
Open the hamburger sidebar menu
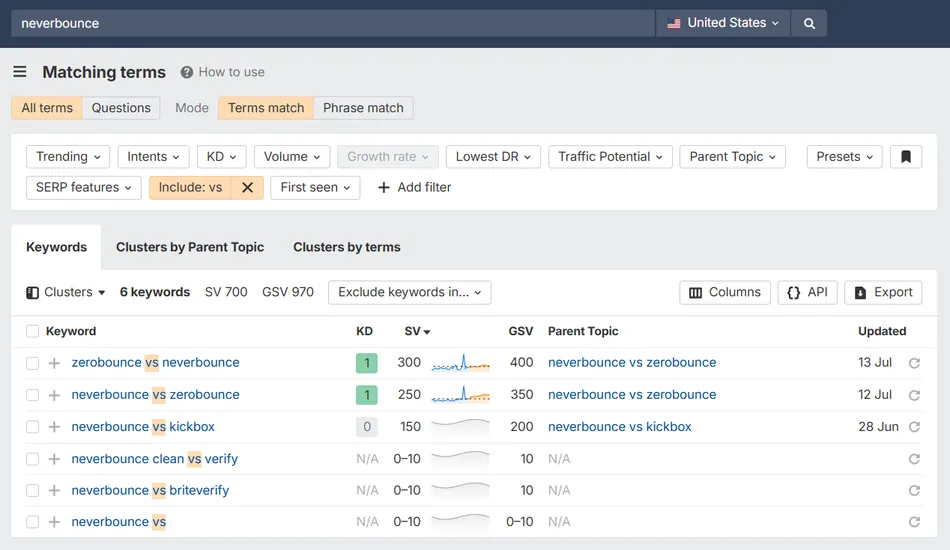(x=19, y=71)
